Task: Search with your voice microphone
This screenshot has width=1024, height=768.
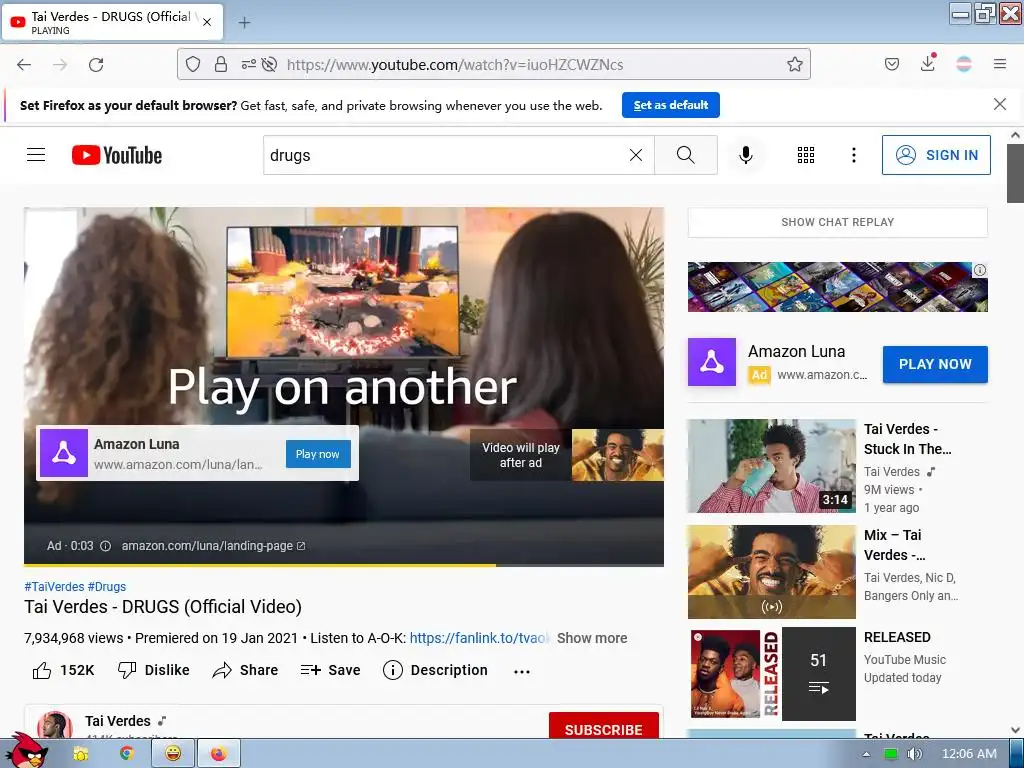Action: [x=745, y=155]
